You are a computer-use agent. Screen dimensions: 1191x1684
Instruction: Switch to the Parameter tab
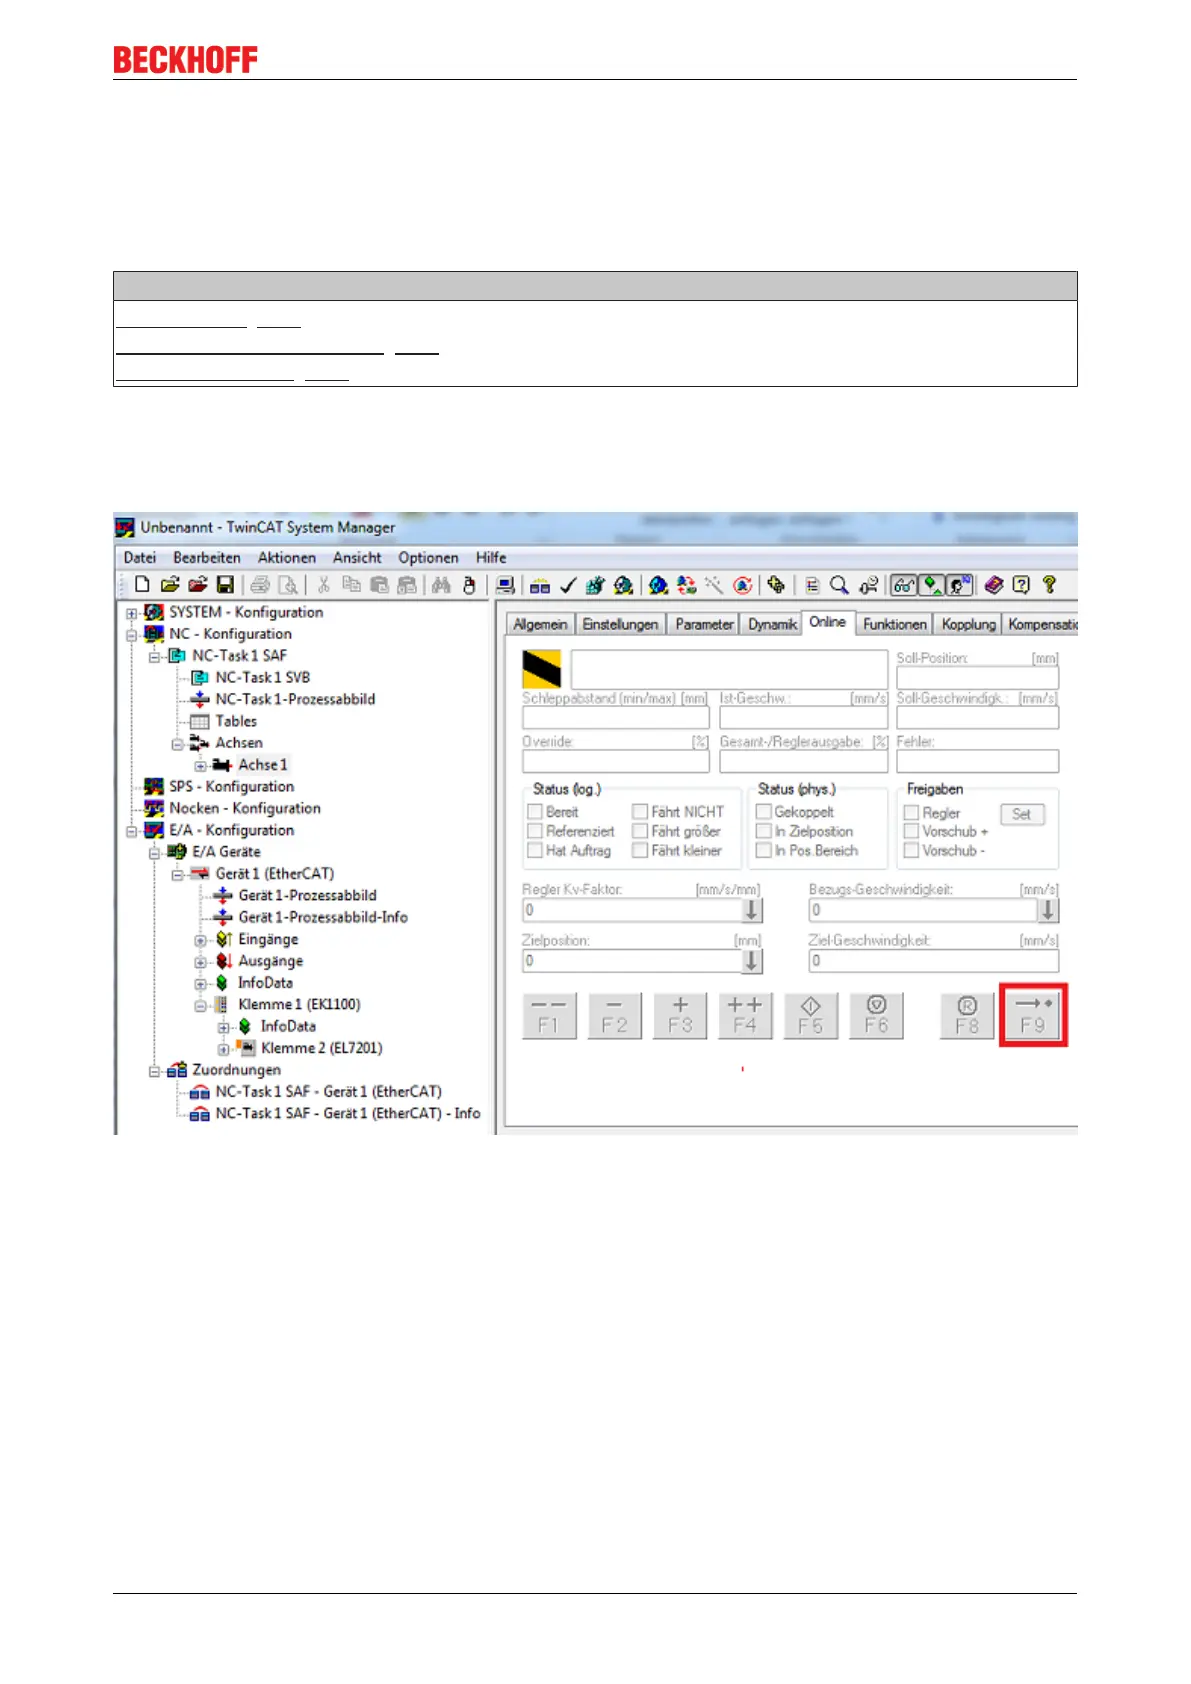[x=704, y=624]
